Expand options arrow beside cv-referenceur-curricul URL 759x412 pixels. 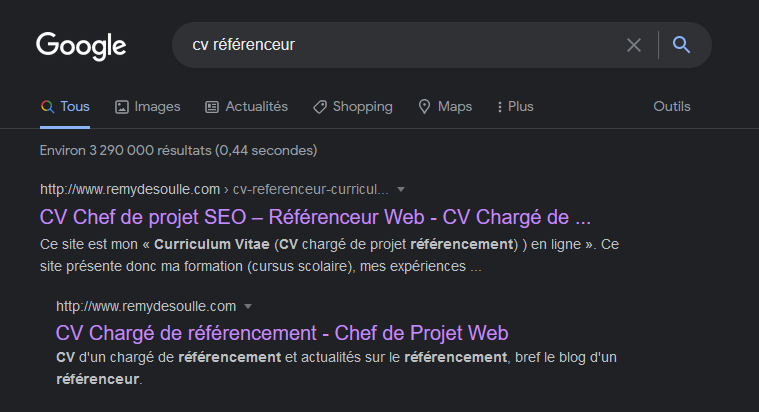401,189
